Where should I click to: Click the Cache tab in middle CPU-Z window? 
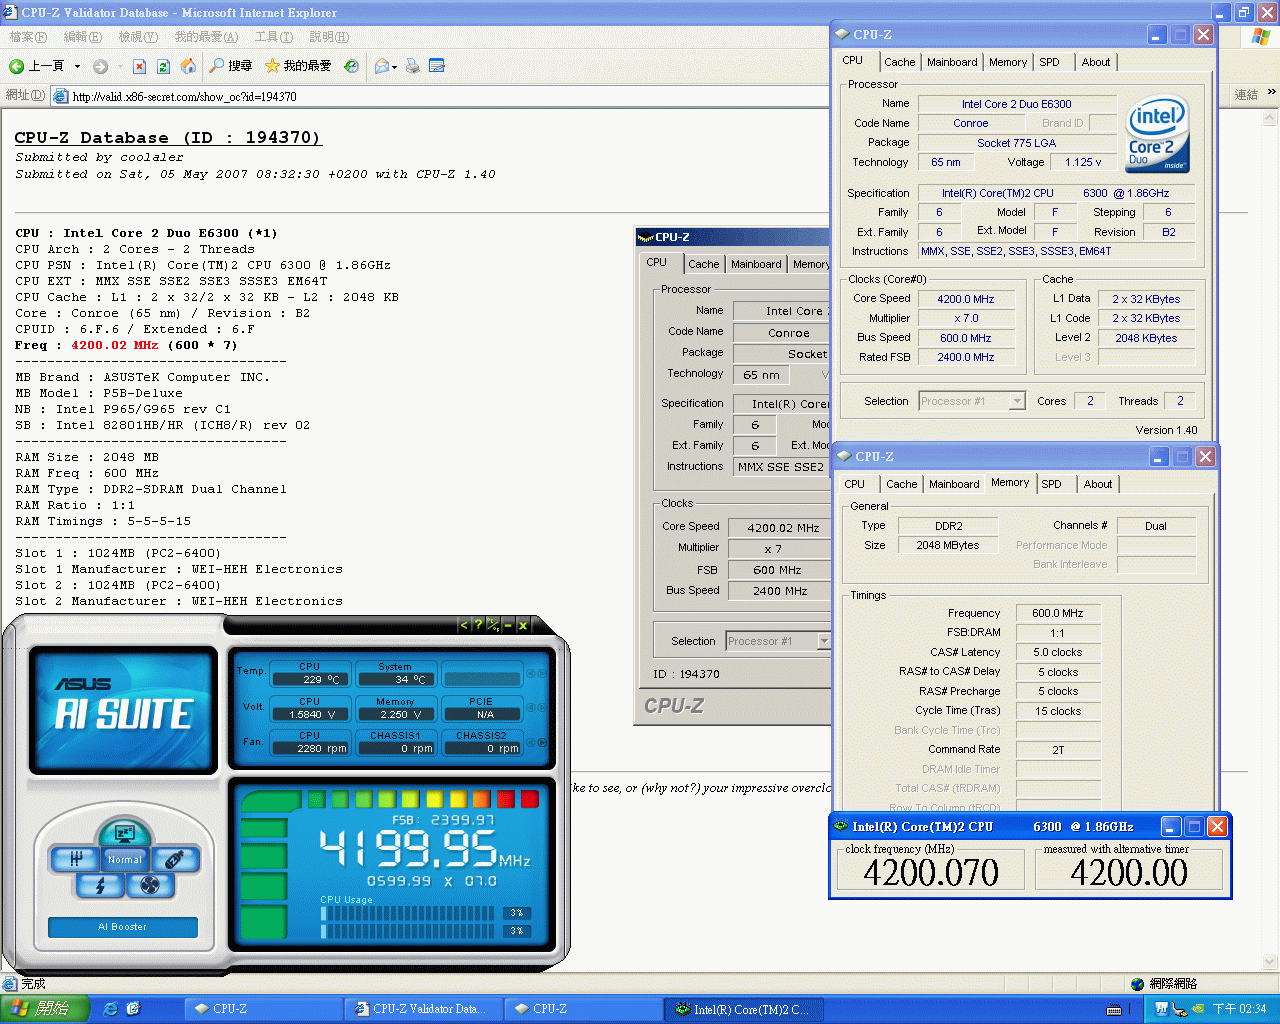click(x=703, y=264)
